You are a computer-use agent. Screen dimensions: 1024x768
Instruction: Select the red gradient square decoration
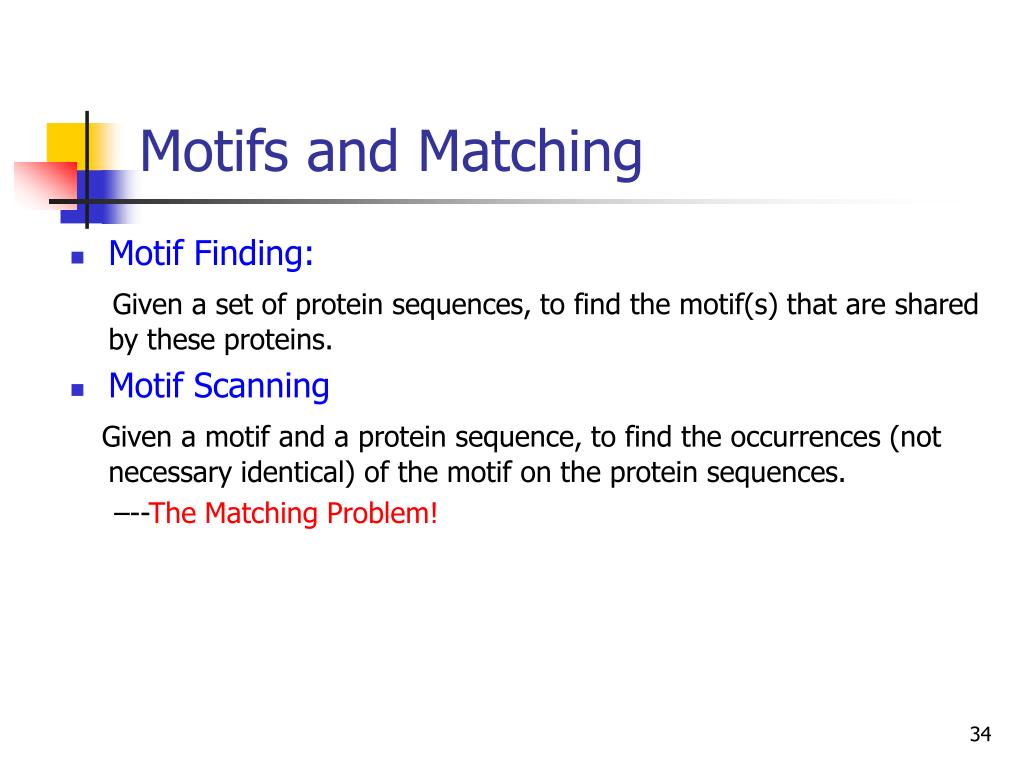point(46,185)
